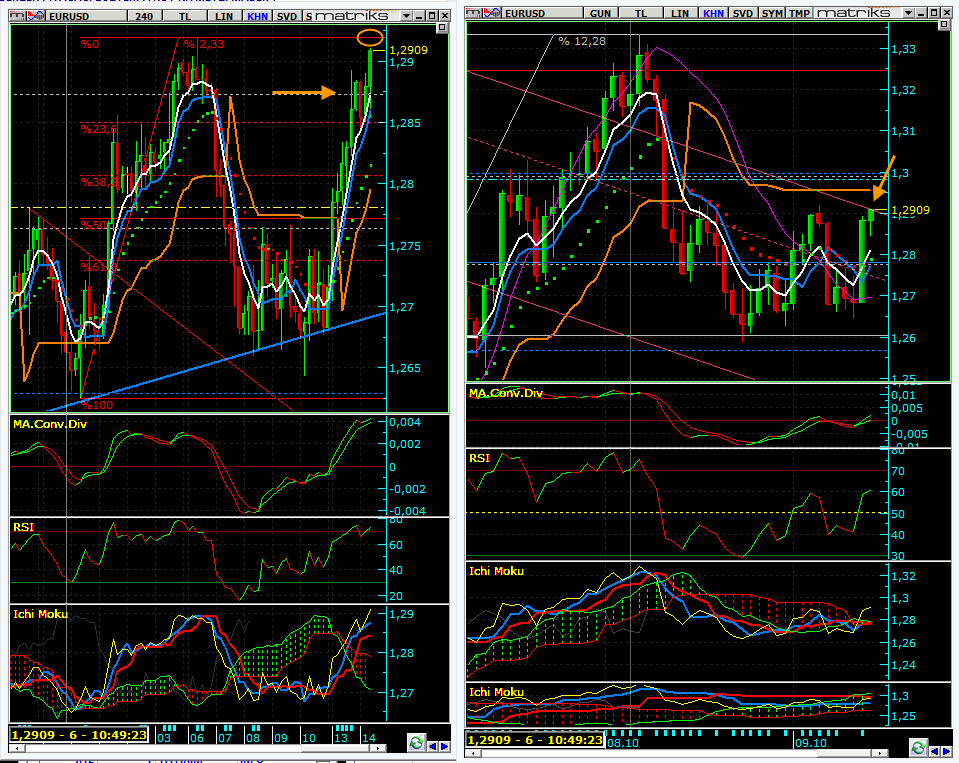Click the TL currency button on left chart
Viewport: 959px width, 763px height.
click(x=186, y=15)
